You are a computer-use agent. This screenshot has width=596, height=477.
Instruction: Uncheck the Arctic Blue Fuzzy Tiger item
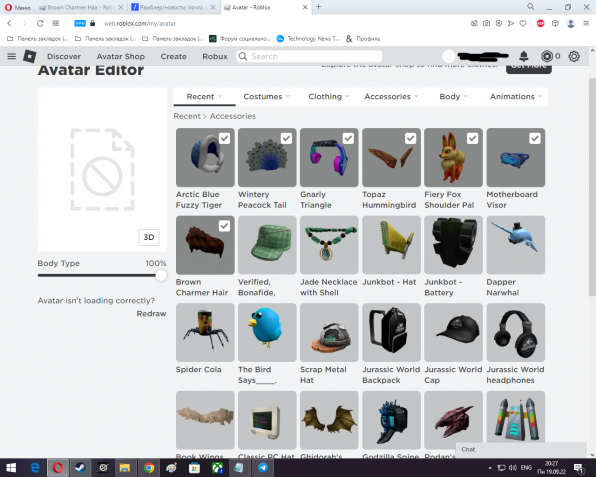click(x=224, y=138)
